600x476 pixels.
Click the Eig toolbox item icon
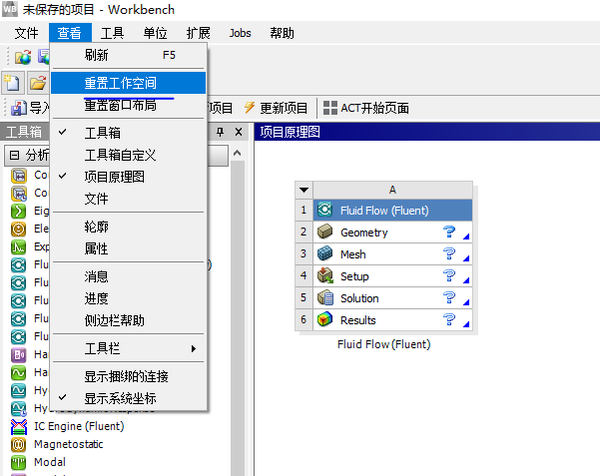pos(18,211)
